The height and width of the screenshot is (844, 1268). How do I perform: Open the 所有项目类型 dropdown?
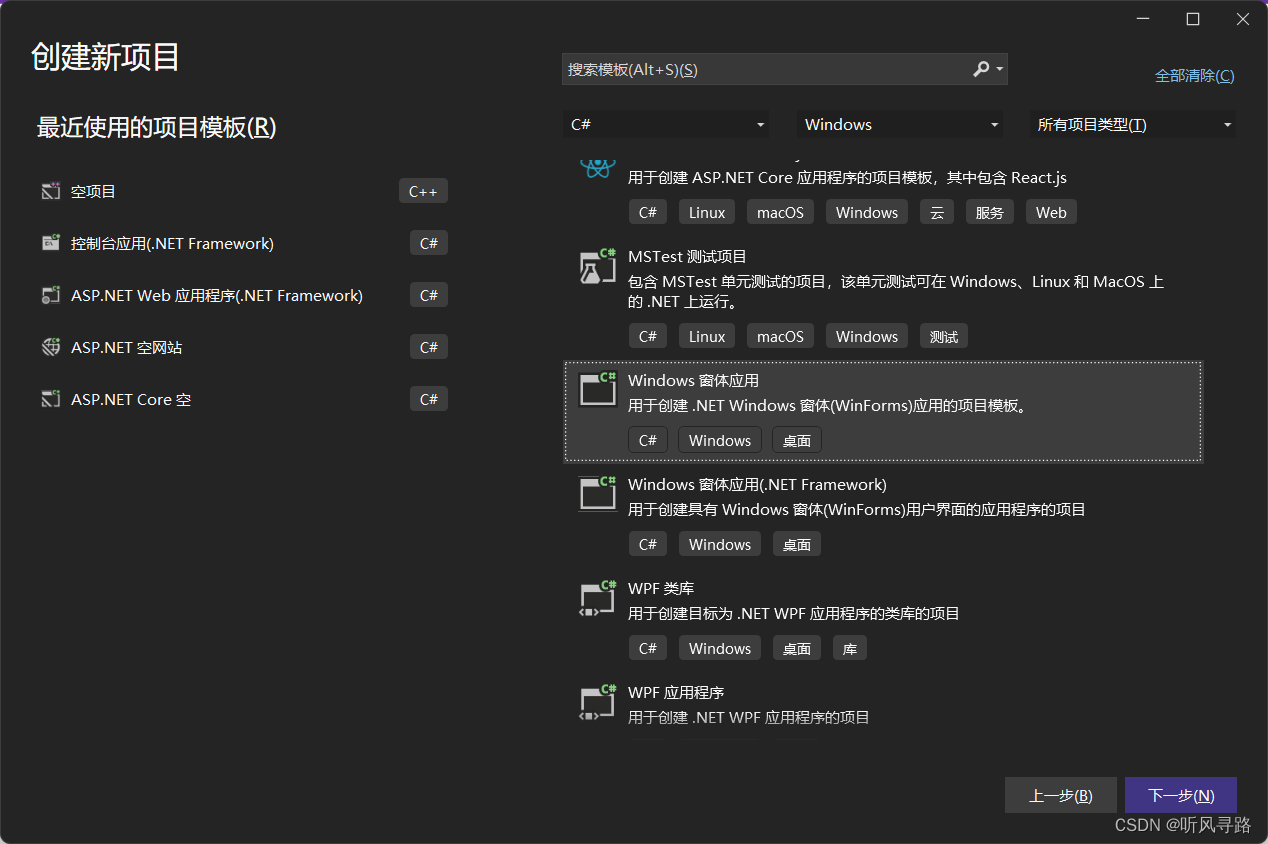pos(1131,124)
